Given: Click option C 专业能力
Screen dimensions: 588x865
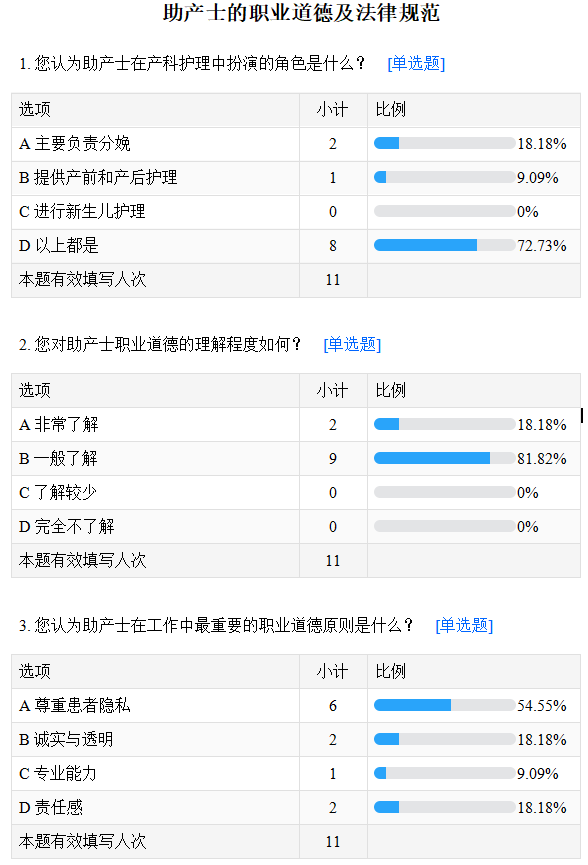Looking at the screenshot, I should pos(58,773).
